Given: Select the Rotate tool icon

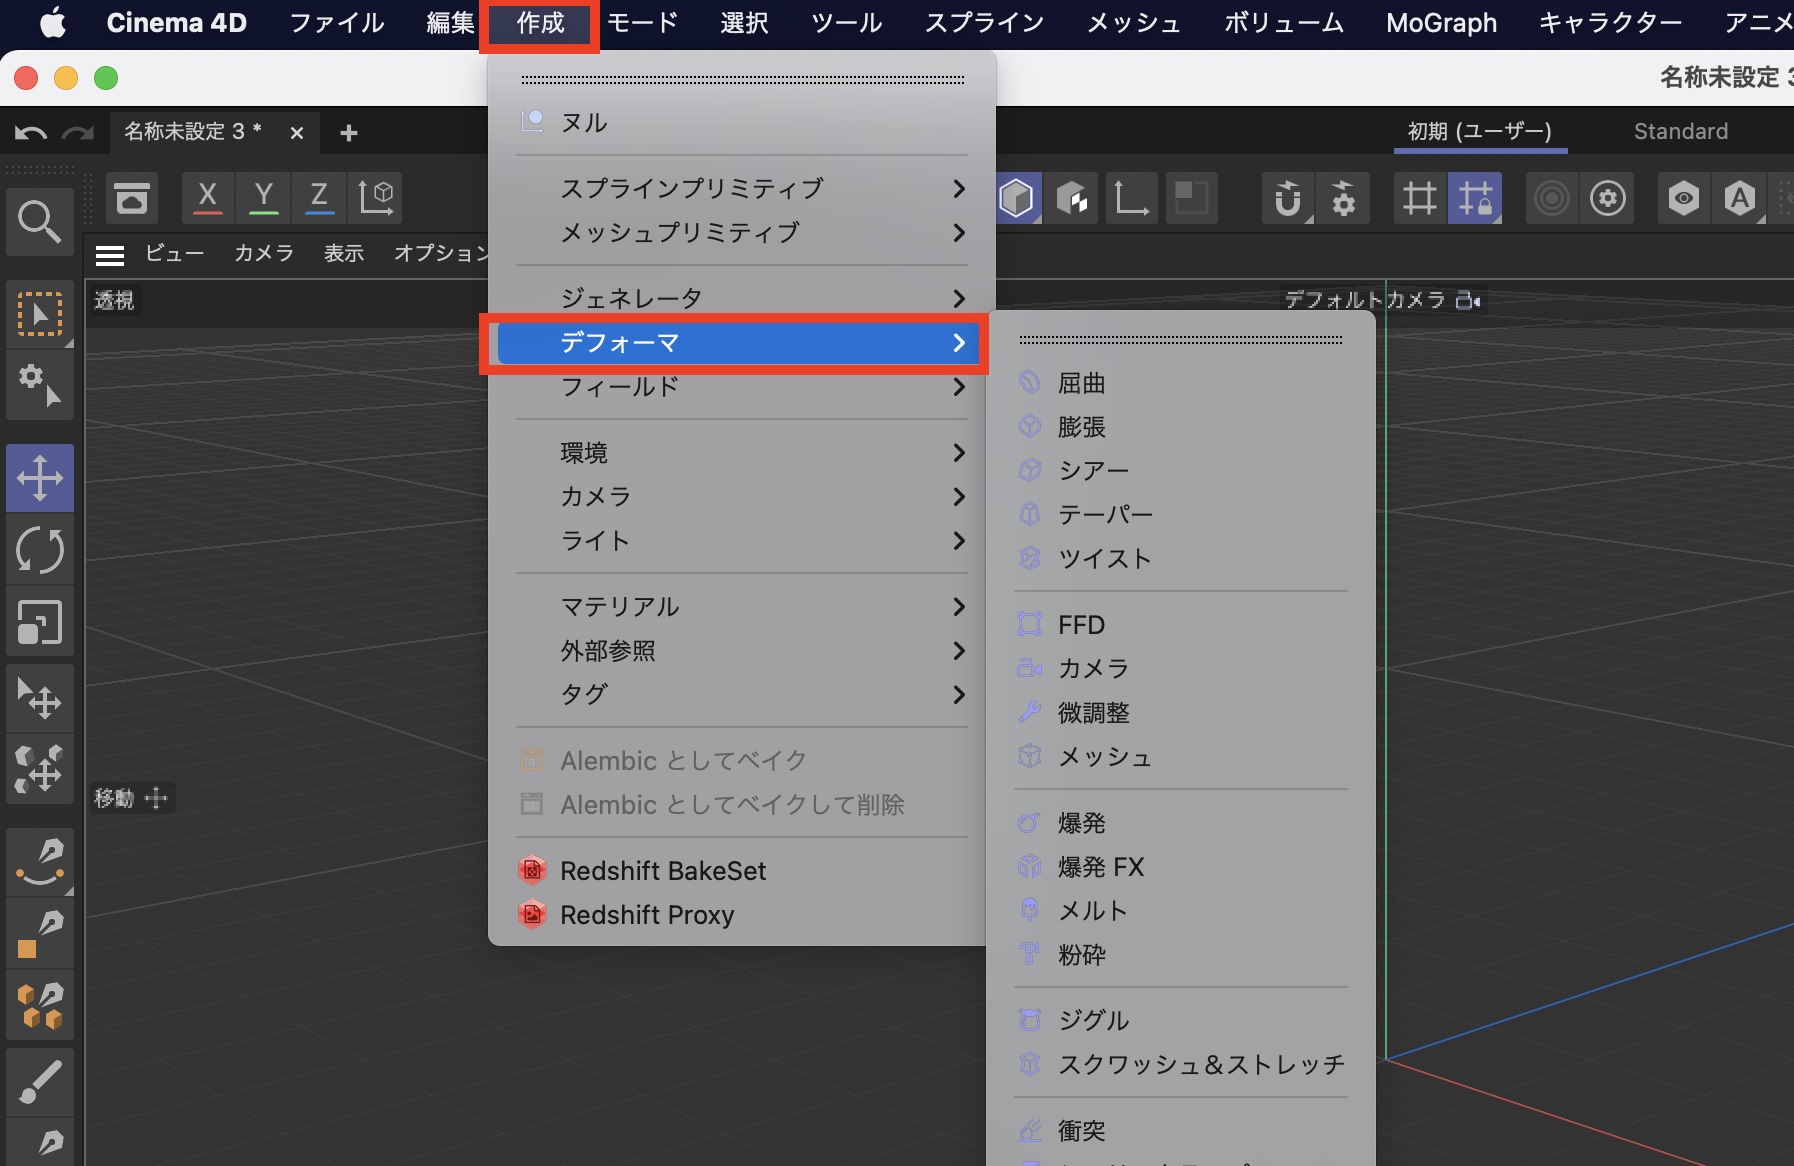Looking at the screenshot, I should [x=40, y=550].
